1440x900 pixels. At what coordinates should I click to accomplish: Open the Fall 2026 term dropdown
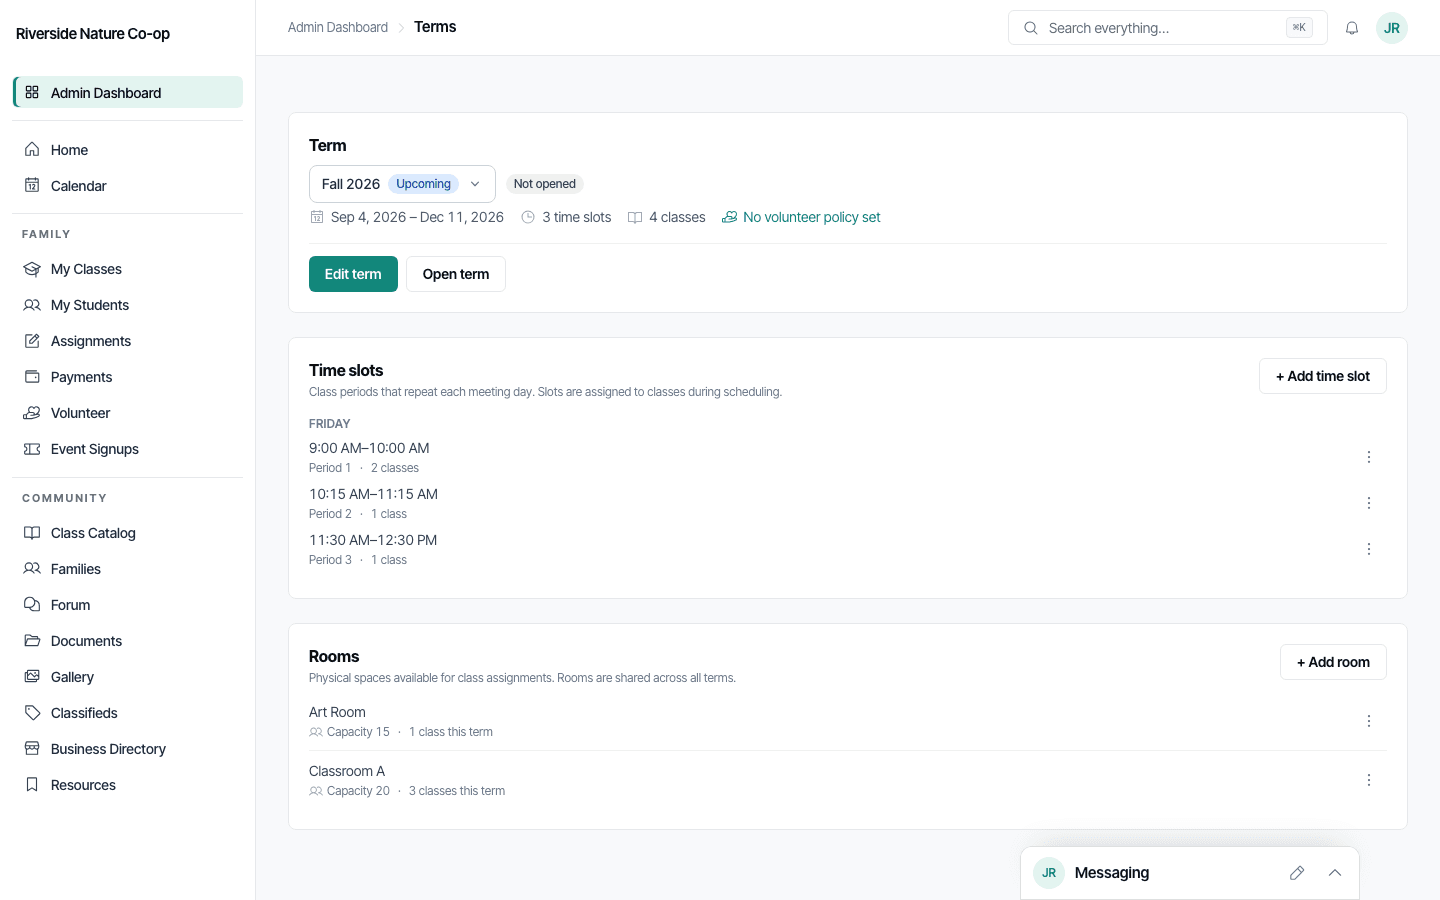(x=402, y=184)
